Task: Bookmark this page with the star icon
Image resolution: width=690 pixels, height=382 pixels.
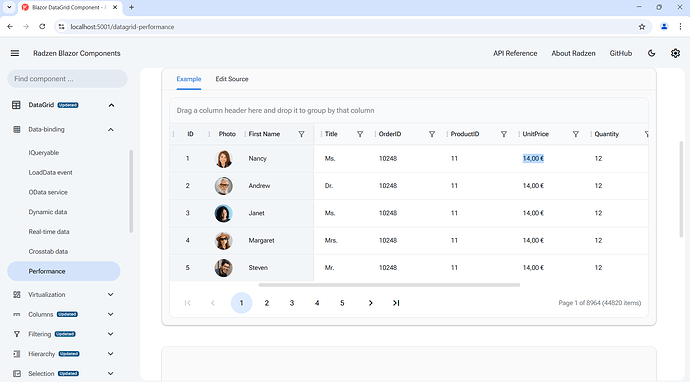Action: (x=642, y=27)
